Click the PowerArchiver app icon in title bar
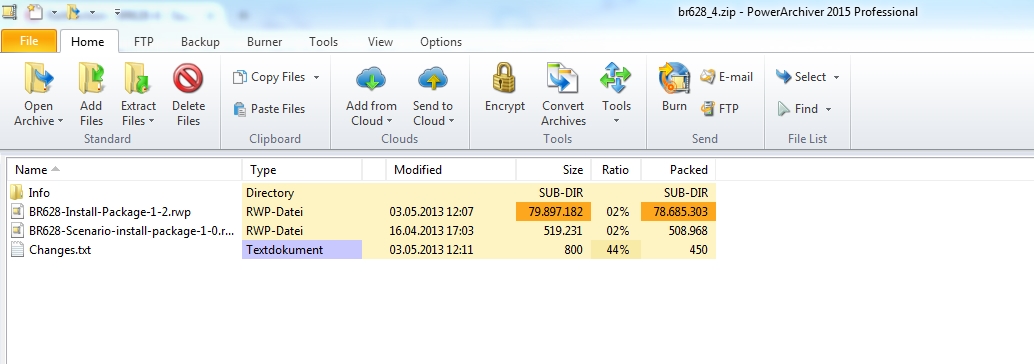The height and width of the screenshot is (364, 1034). [x=9, y=11]
